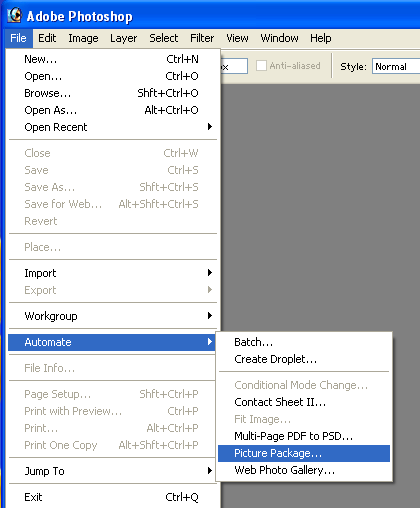
Task: Click Picture Package... in the Automate submenu
Action: 304,453
